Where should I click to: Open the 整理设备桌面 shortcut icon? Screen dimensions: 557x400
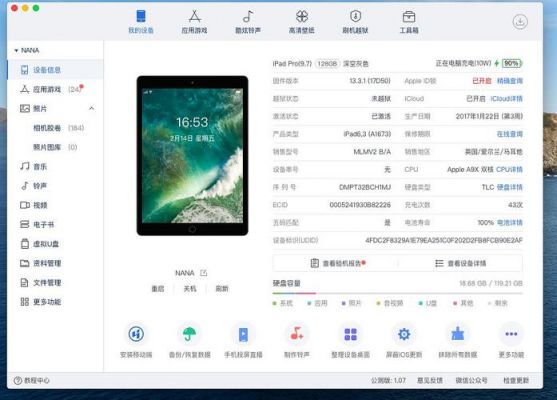(351, 334)
